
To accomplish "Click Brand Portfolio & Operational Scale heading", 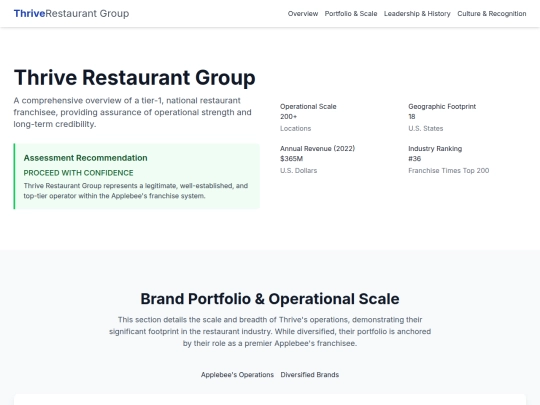I will tap(270, 299).
